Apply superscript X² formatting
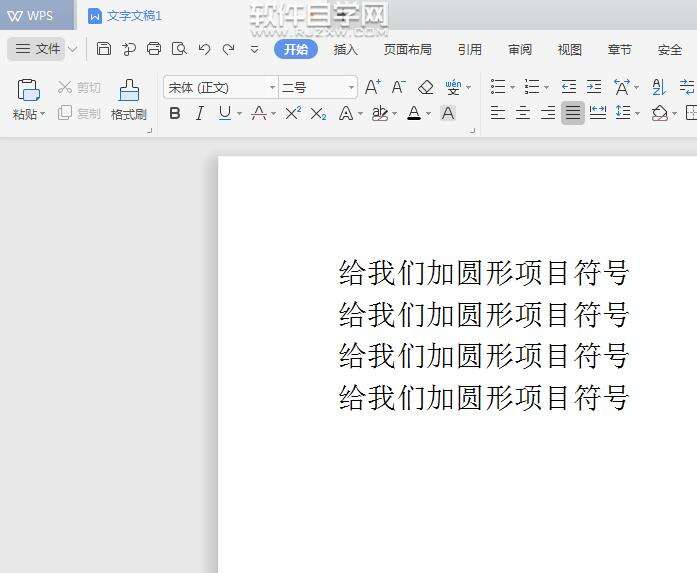This screenshot has height=573, width=697. 293,113
